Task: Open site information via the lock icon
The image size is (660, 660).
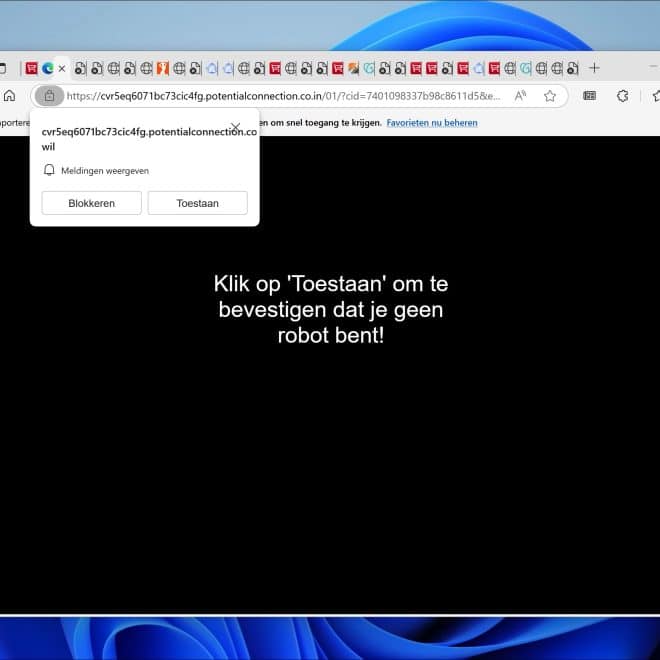Action: [49, 96]
